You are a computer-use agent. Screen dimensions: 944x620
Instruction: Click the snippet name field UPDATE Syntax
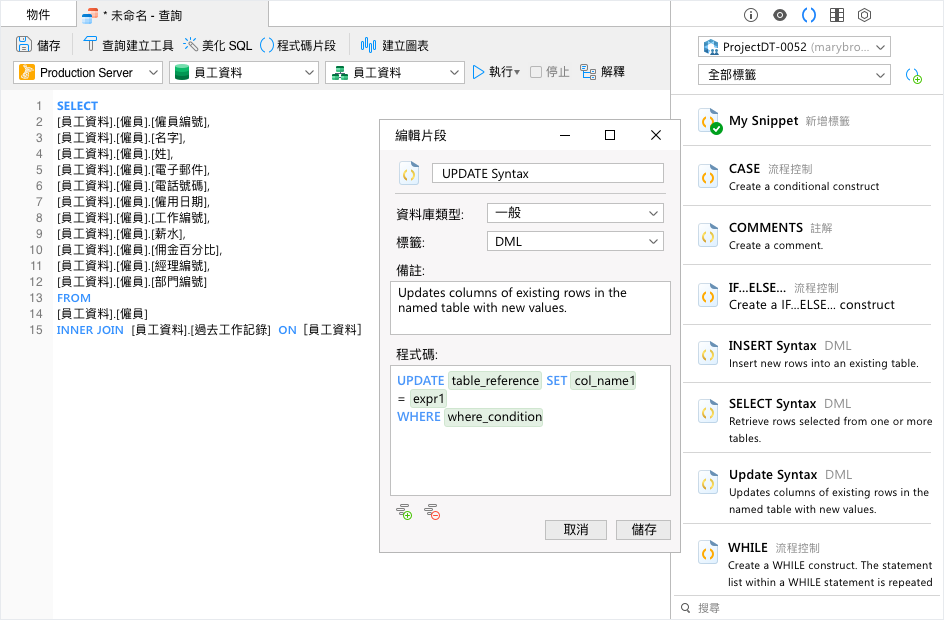coord(548,173)
